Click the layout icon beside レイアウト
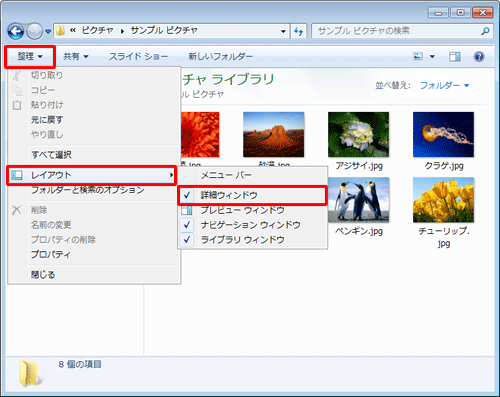This screenshot has height=397, width=500. (17, 175)
